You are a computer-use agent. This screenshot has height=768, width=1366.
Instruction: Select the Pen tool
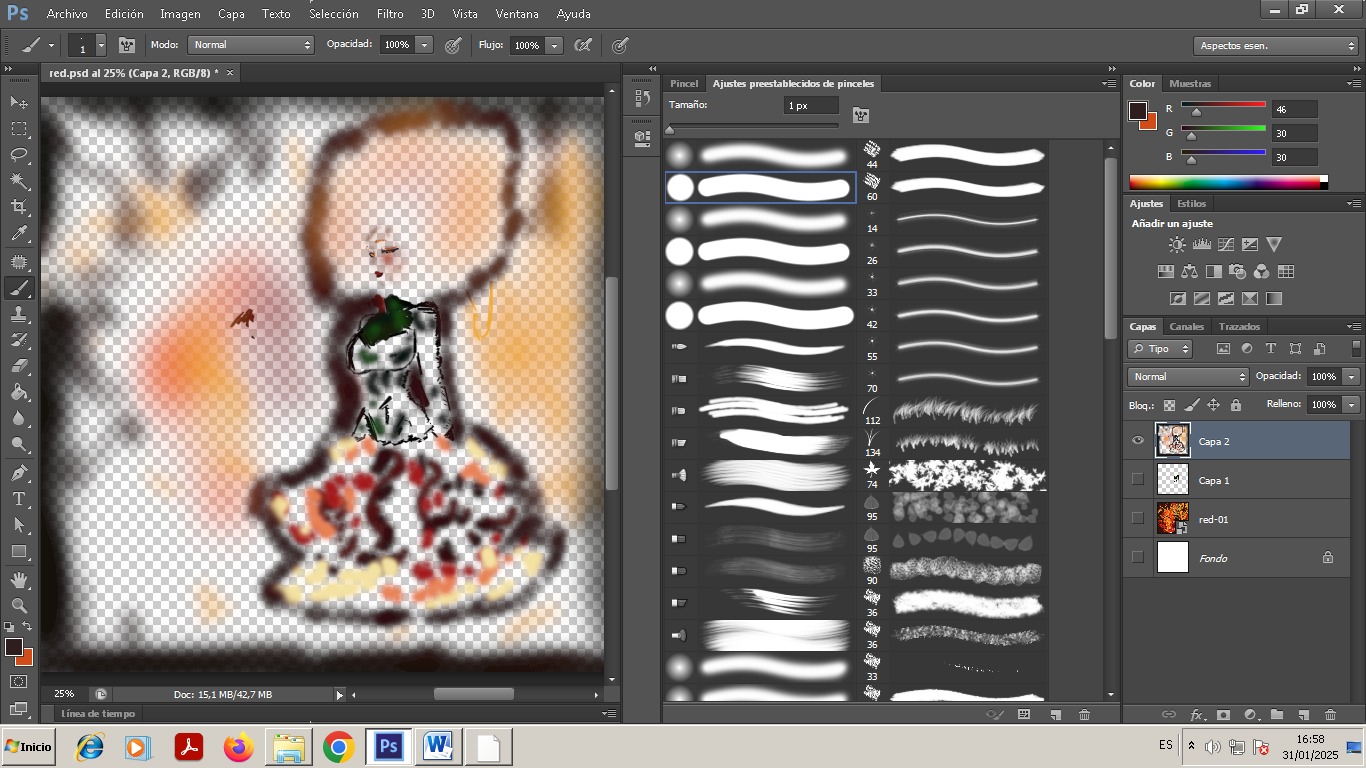point(19,472)
